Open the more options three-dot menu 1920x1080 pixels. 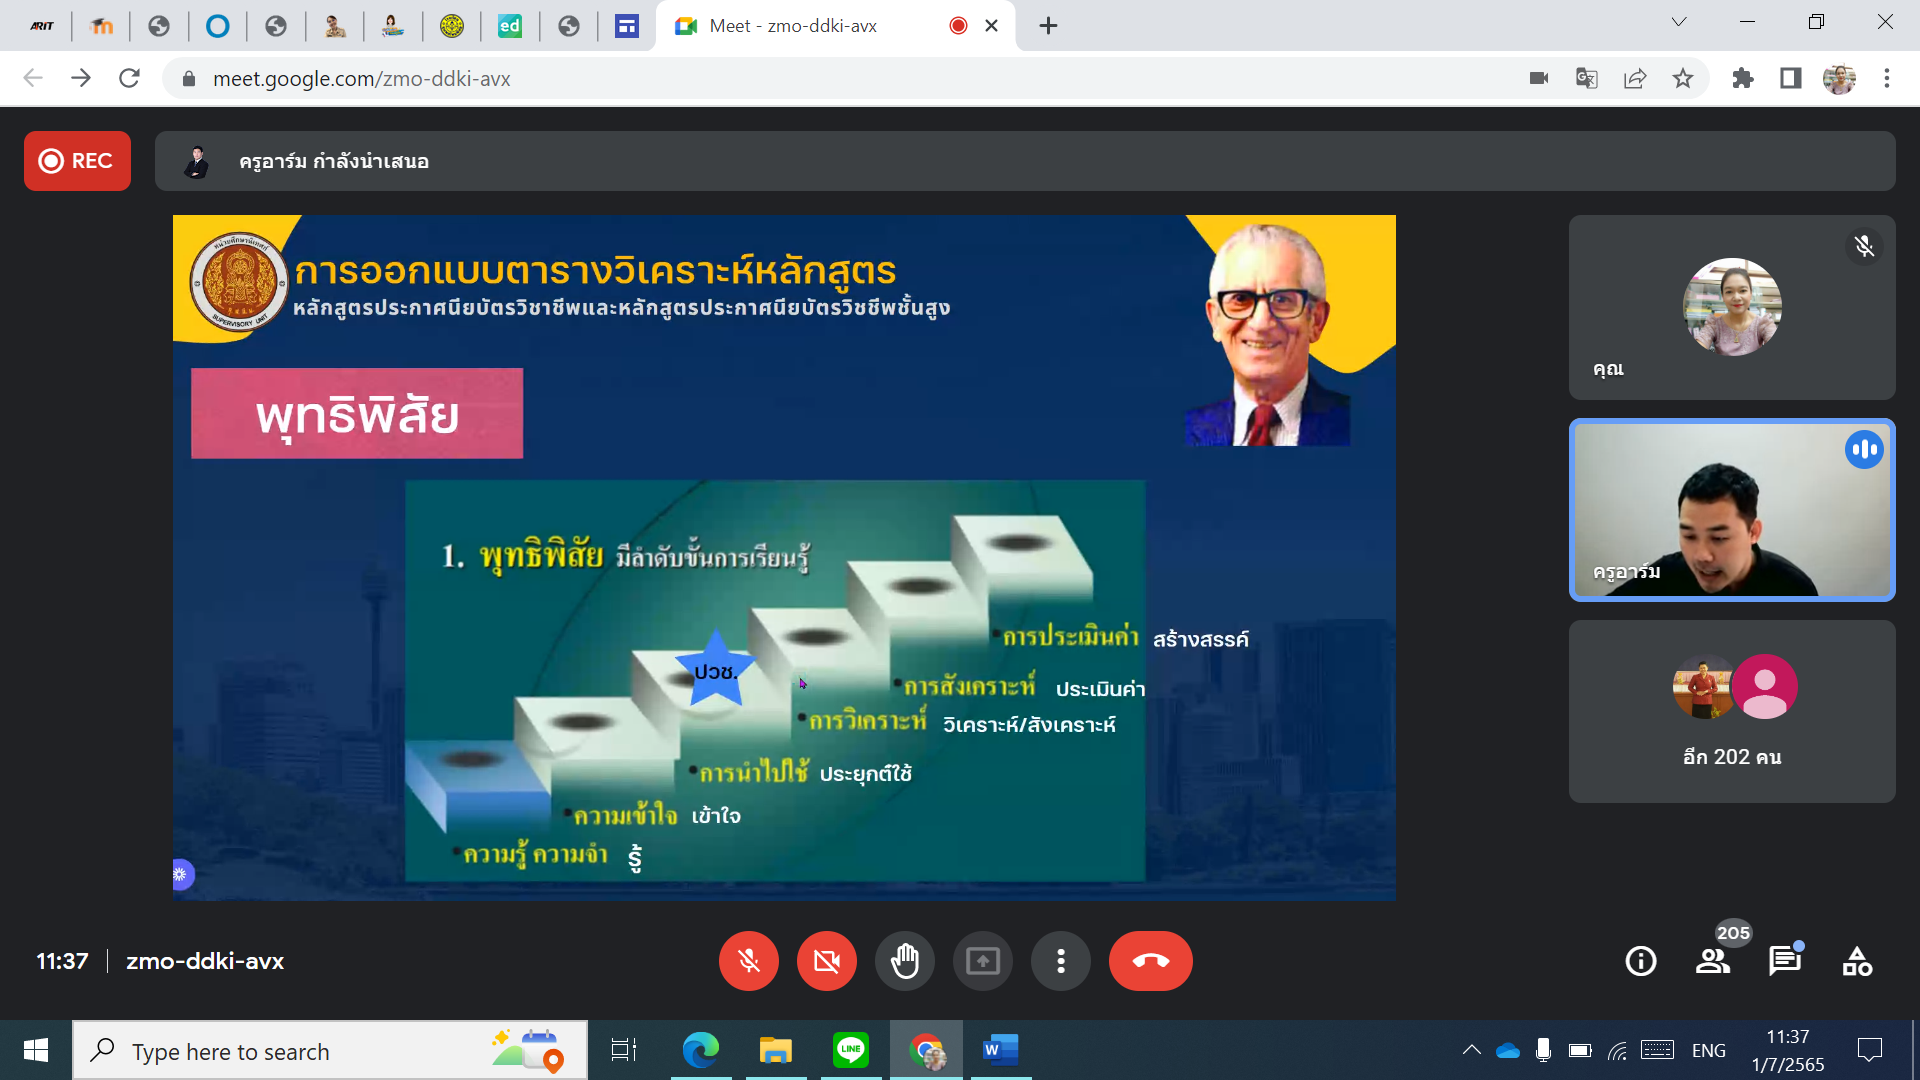tap(1060, 961)
